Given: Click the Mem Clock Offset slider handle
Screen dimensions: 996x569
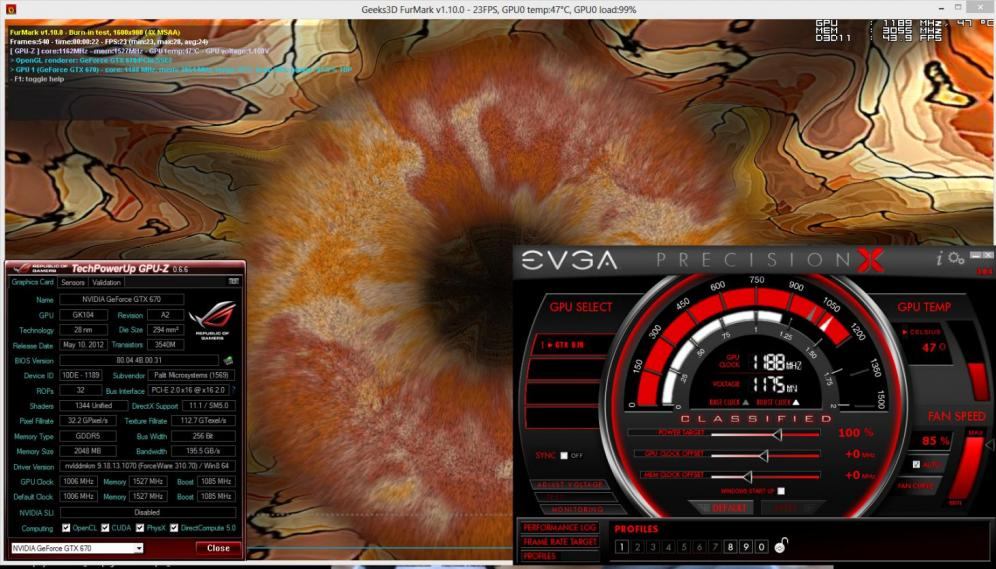Looking at the screenshot, I should pyautogui.click(x=747, y=476).
